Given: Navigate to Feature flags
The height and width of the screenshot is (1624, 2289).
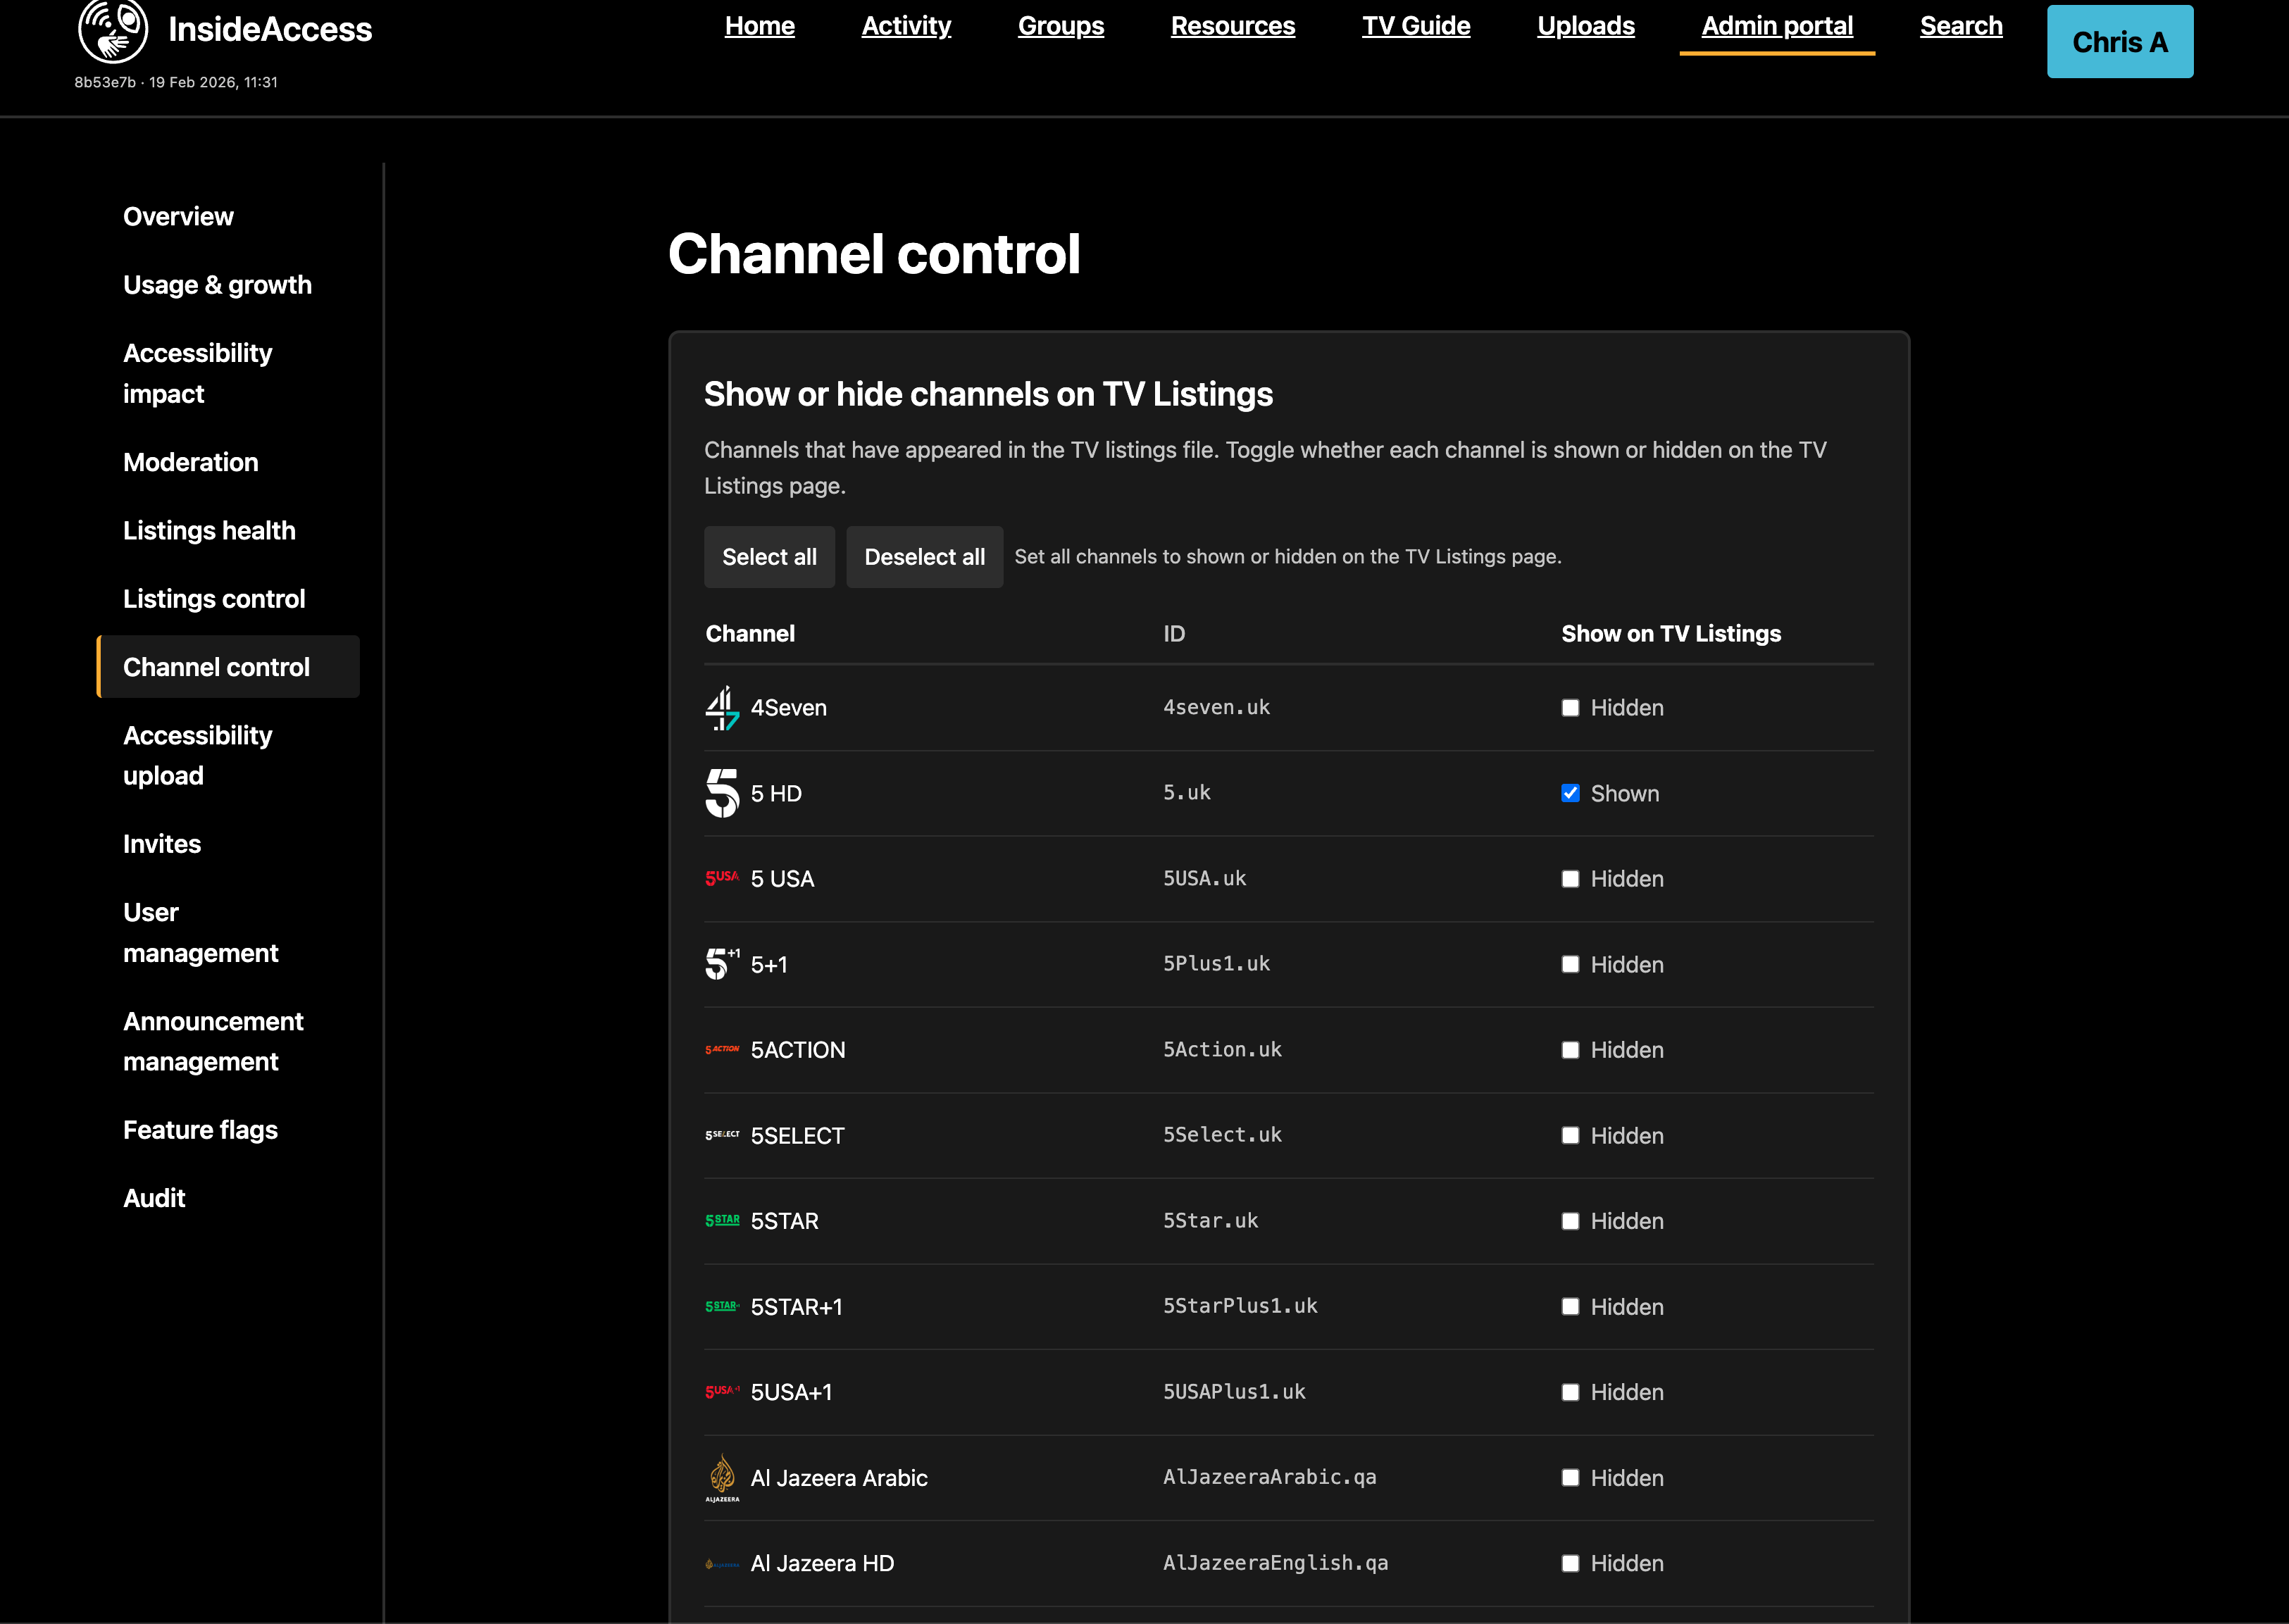Looking at the screenshot, I should tap(200, 1130).
